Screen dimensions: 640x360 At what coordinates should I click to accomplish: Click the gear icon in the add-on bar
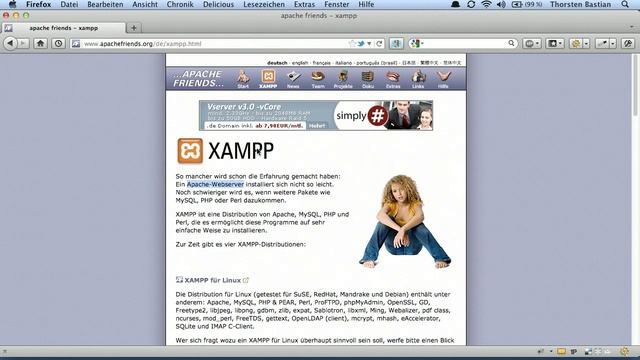(624, 351)
